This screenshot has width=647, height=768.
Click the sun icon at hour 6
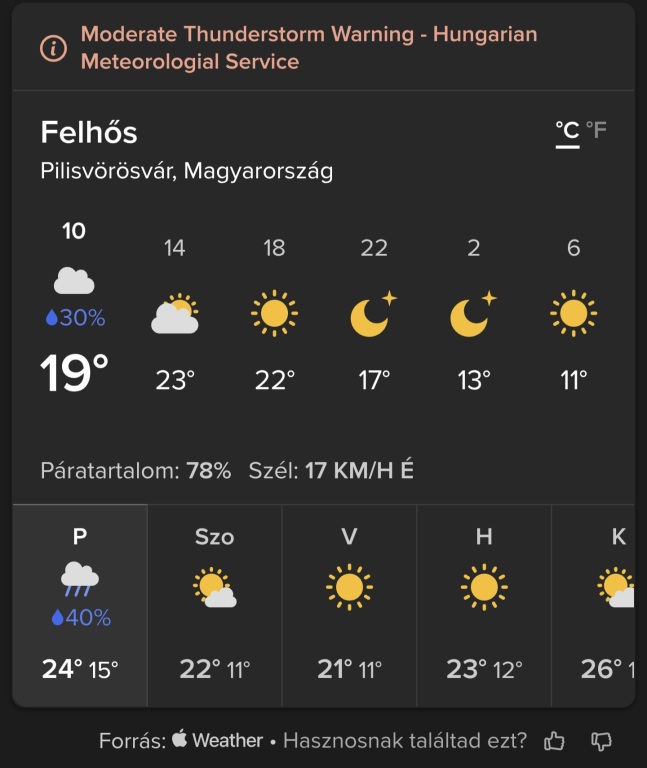click(573, 314)
